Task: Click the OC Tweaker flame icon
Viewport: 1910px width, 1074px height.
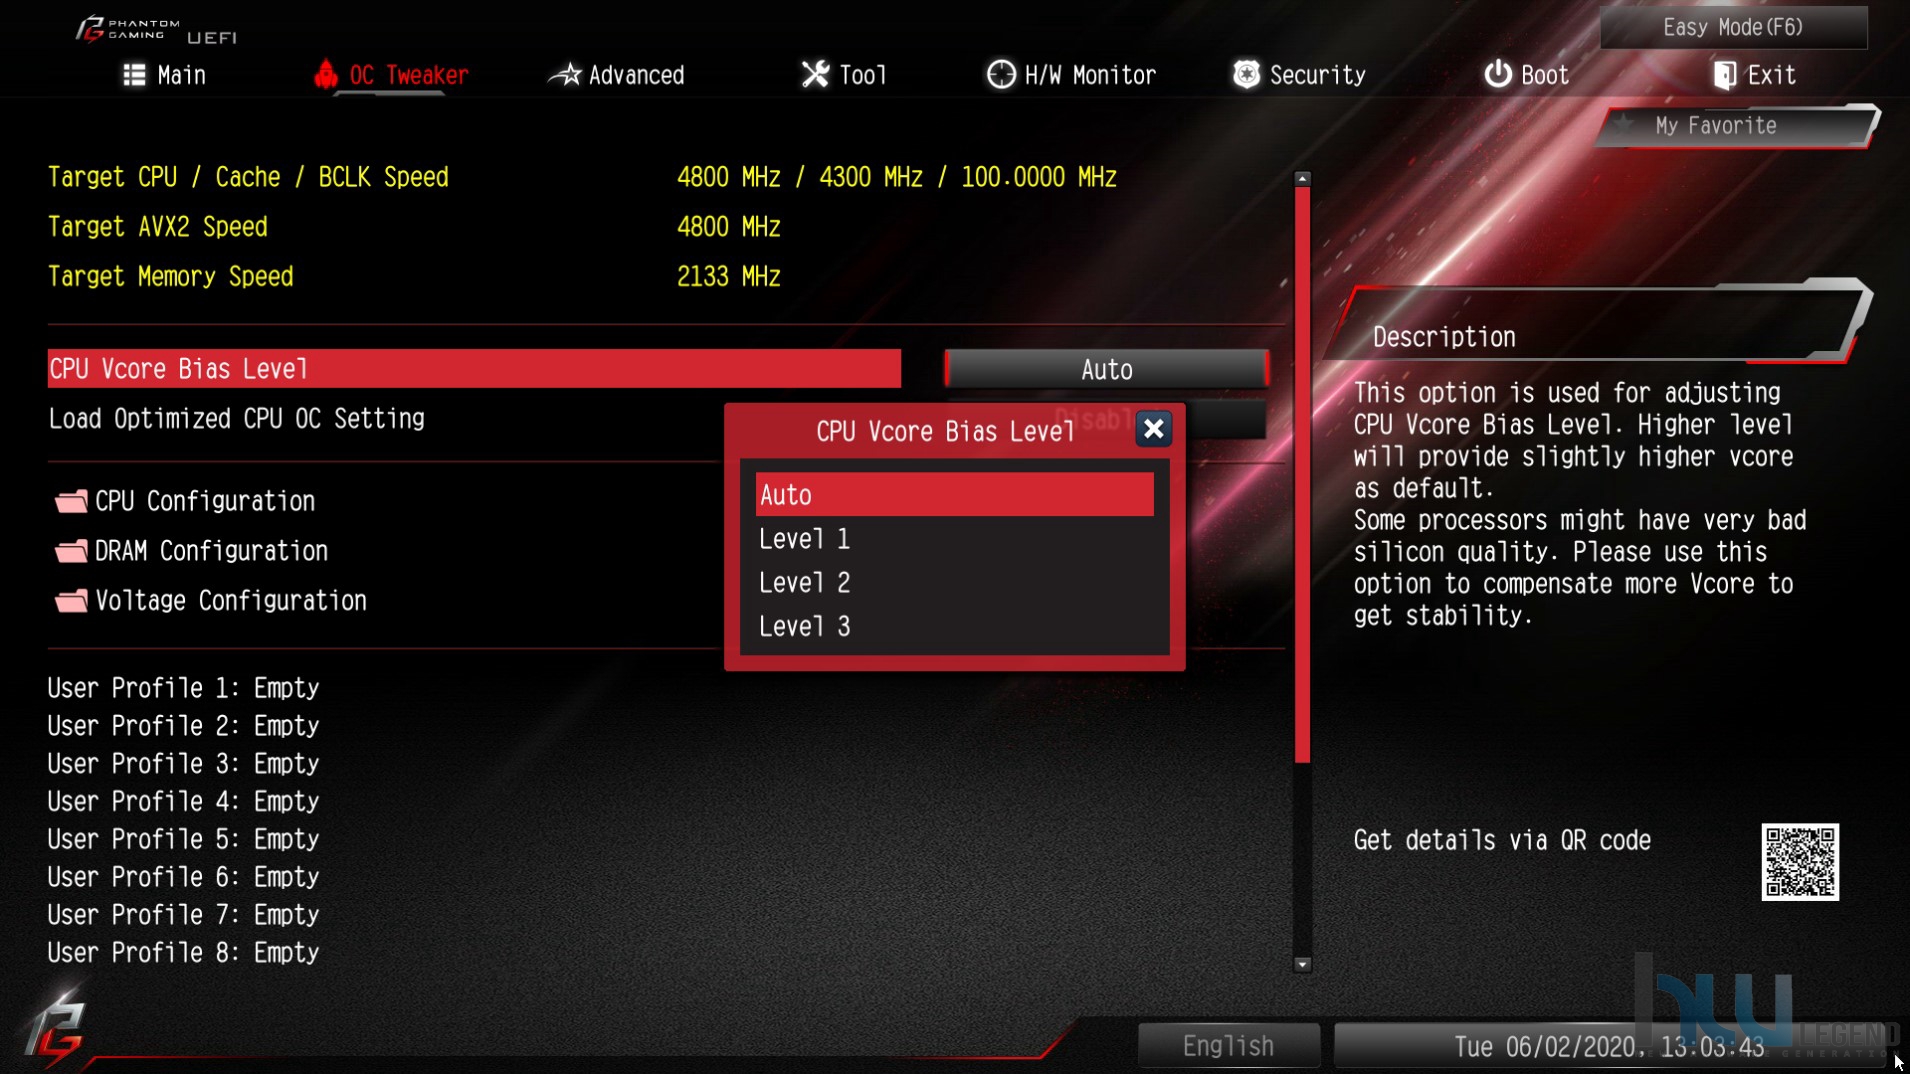Action: pyautogui.click(x=325, y=74)
